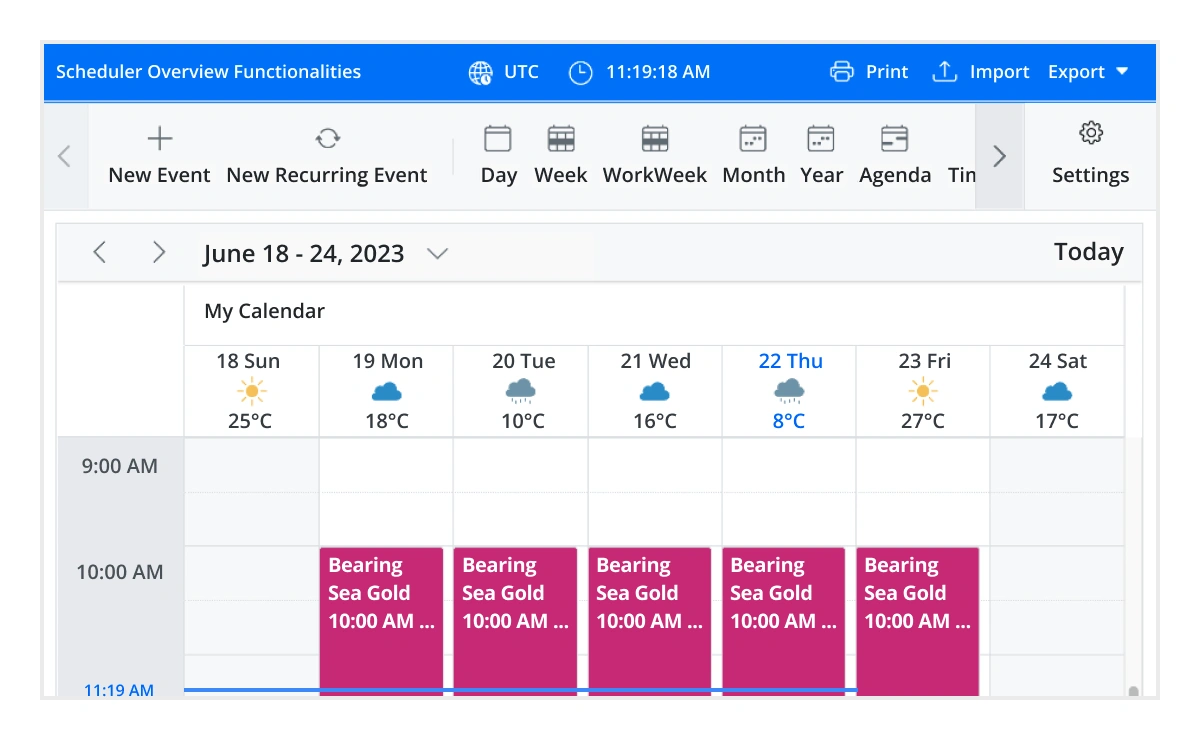Click the Print printer icon

coord(841,71)
